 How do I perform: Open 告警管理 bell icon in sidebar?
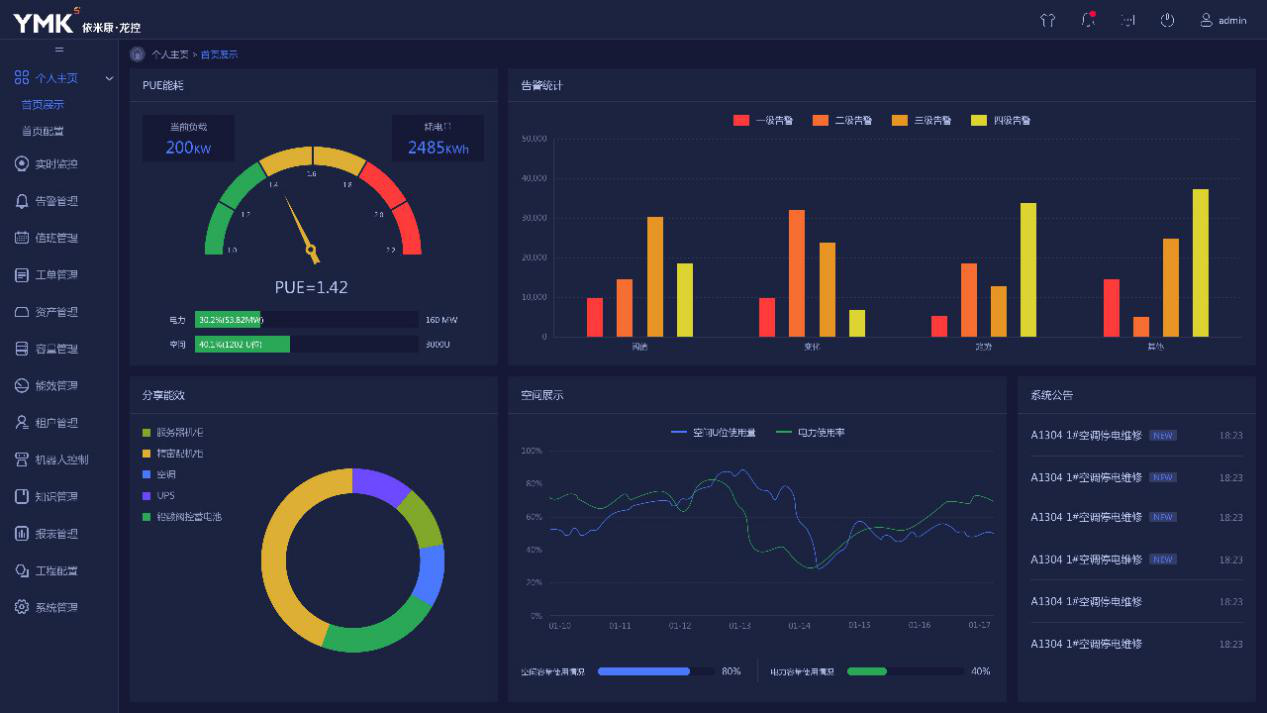[x=22, y=201]
